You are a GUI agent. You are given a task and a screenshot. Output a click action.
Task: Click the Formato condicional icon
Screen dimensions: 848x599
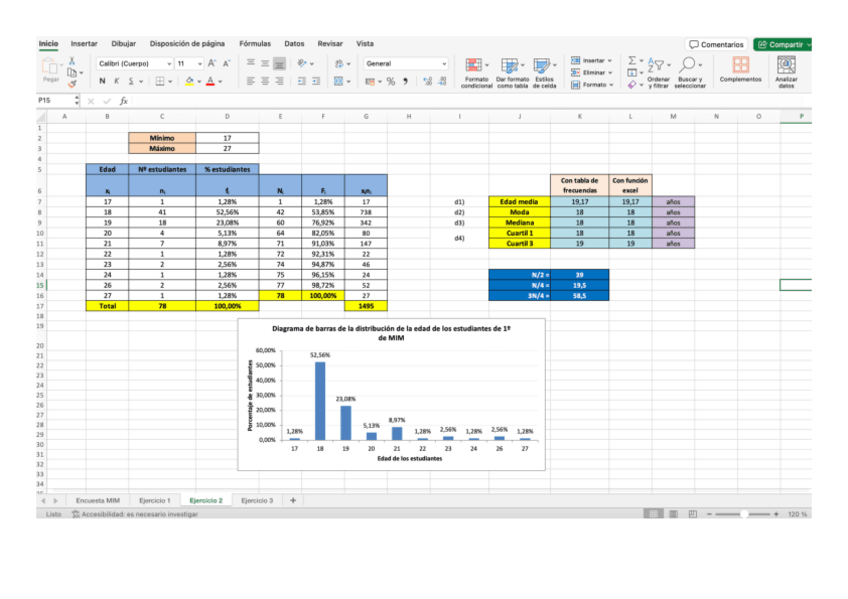pos(475,65)
